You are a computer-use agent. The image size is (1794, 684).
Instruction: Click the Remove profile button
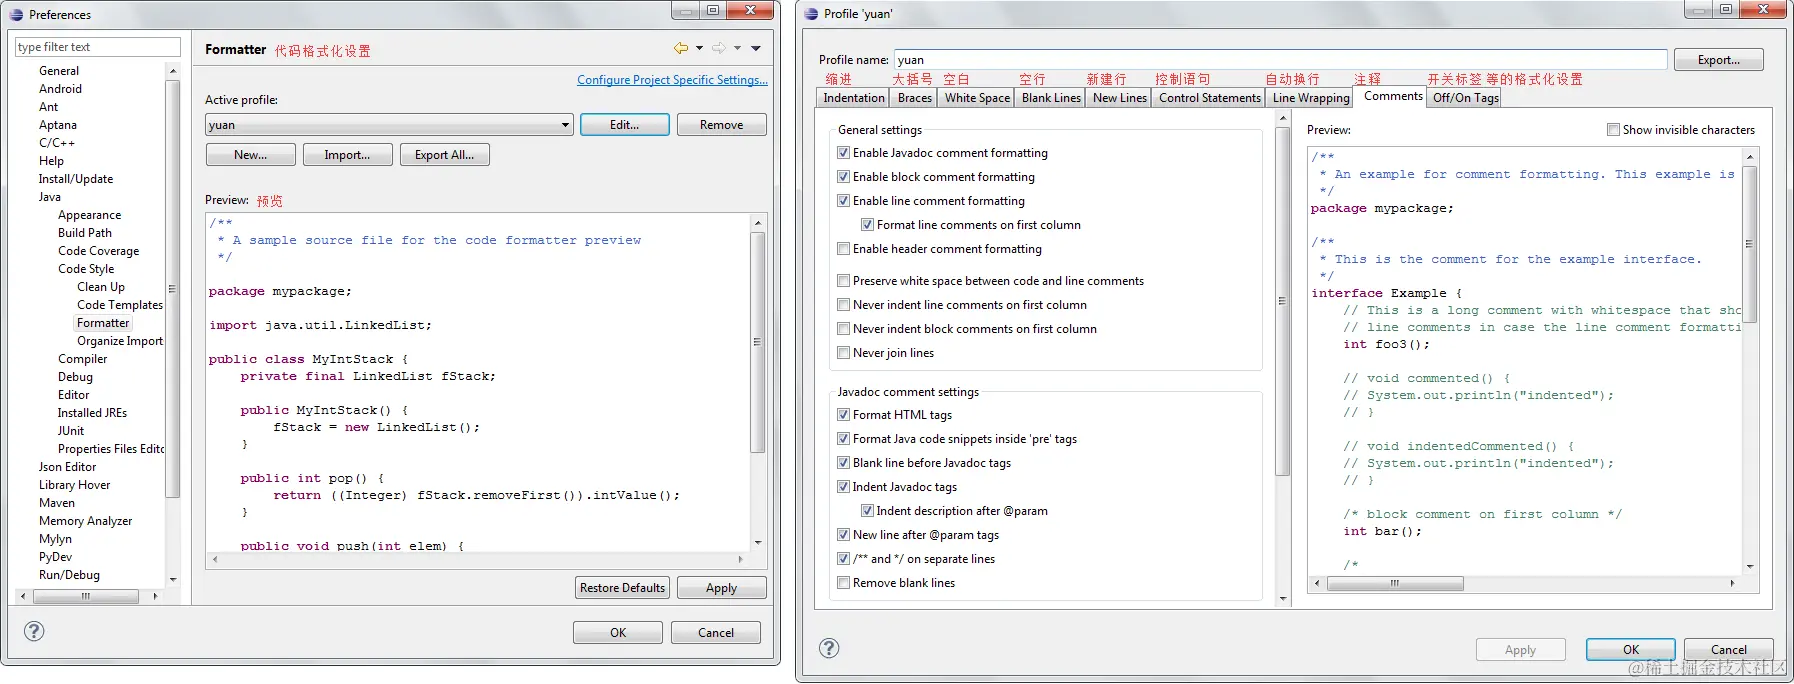click(721, 125)
